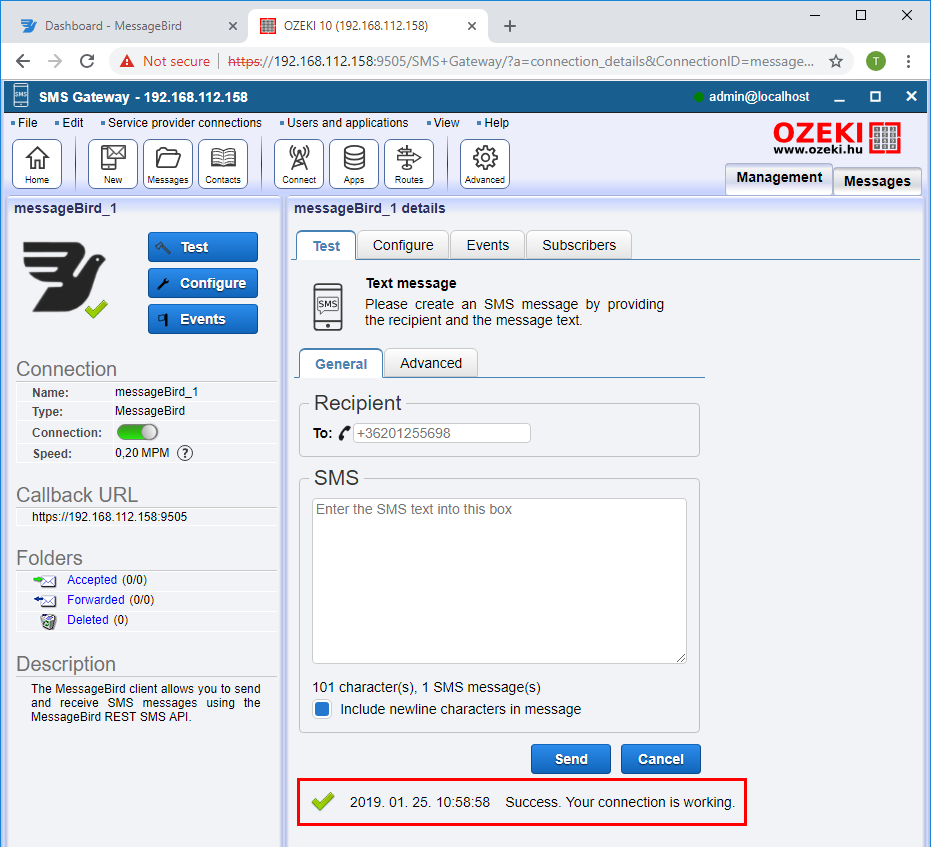Click the success status message text
The width and height of the screenshot is (931, 847).
pos(620,802)
